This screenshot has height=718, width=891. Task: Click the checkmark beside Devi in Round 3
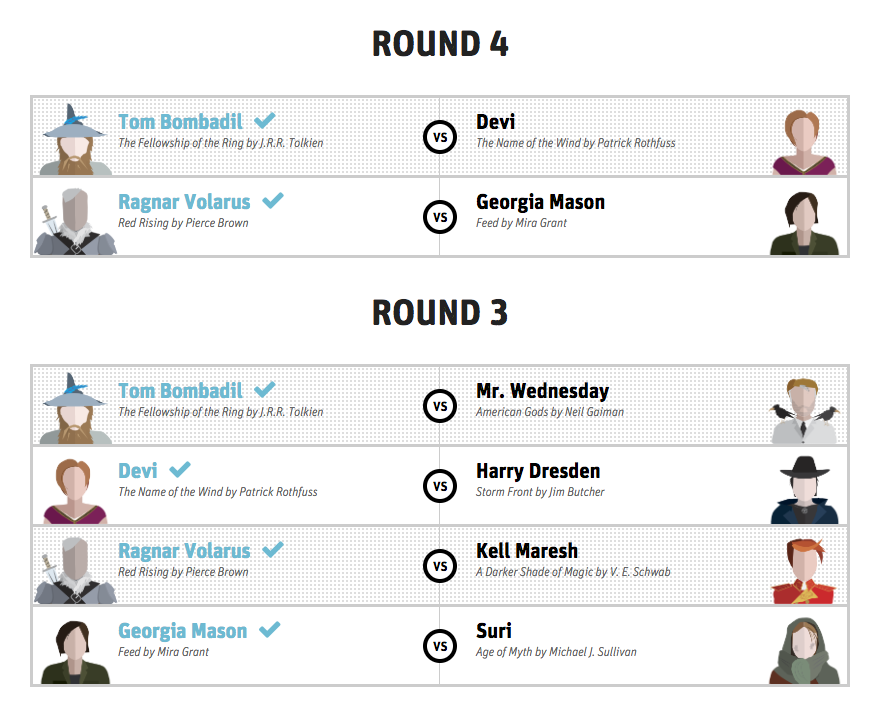coord(180,469)
